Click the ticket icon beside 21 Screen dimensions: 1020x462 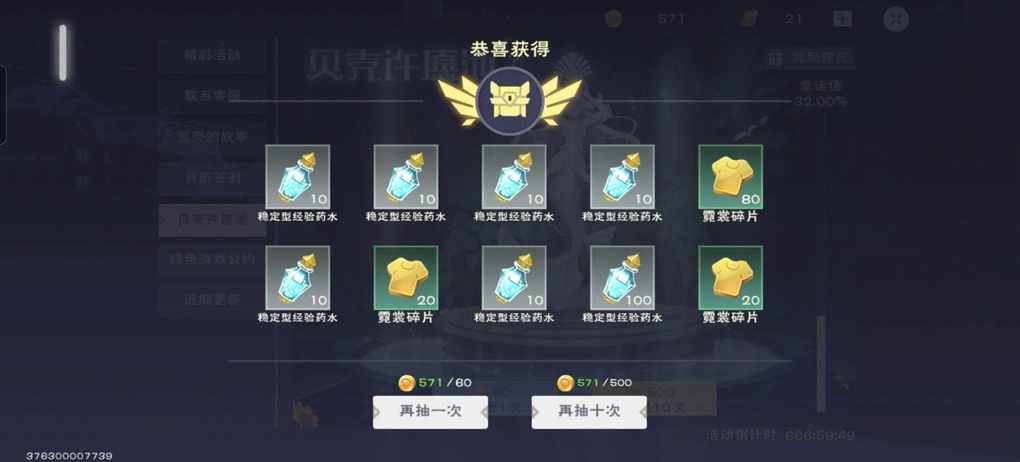pyautogui.click(x=749, y=18)
